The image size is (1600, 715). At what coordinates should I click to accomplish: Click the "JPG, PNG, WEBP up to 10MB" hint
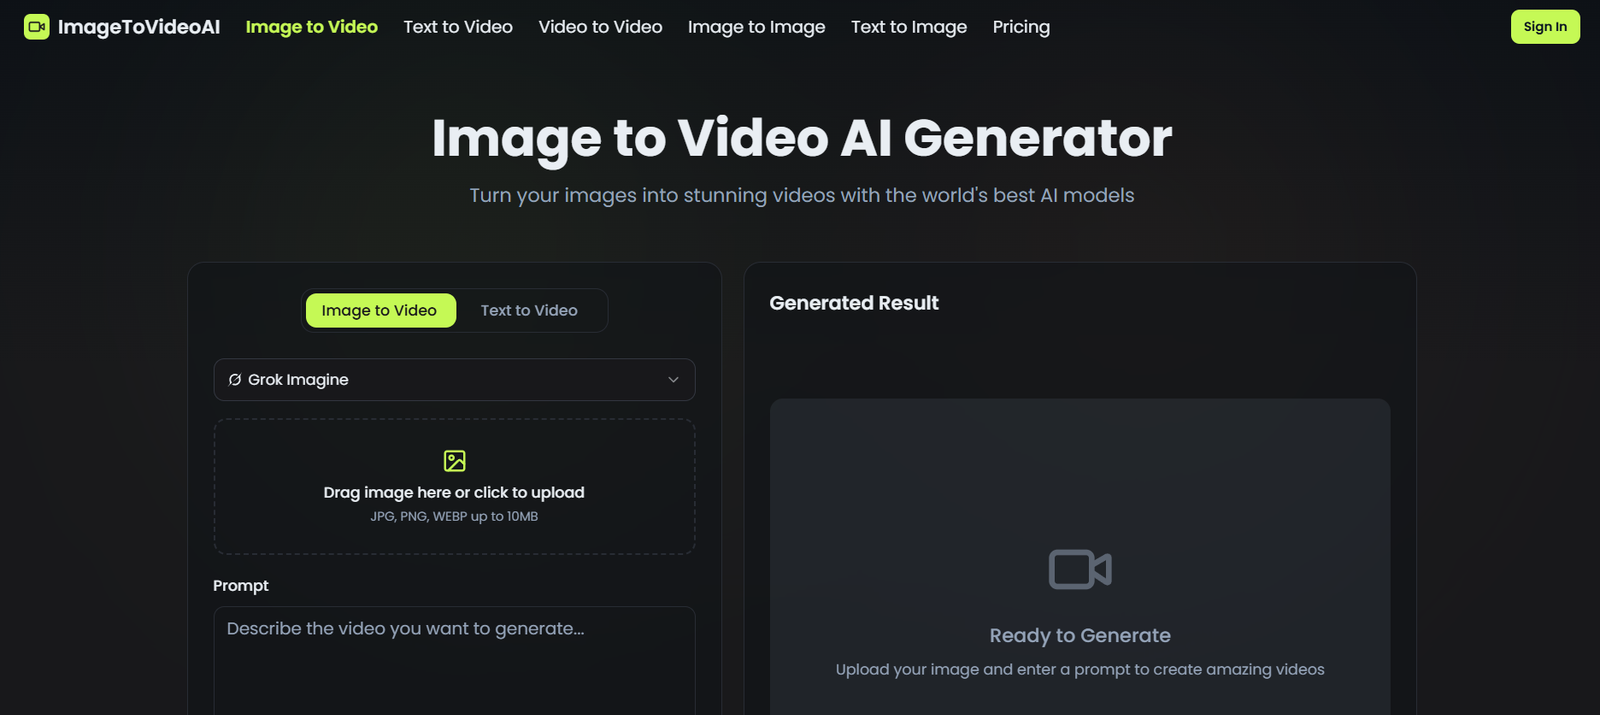[x=454, y=517]
